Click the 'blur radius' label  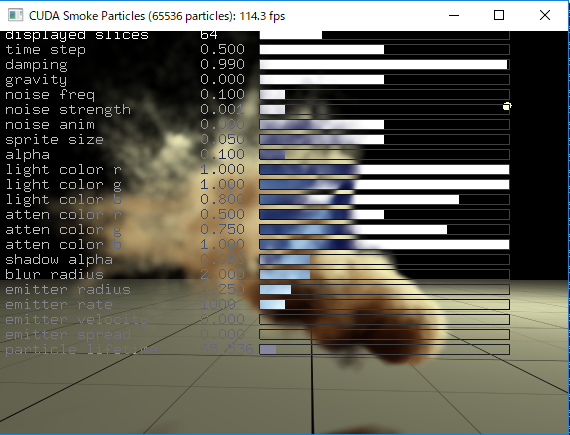[x=55, y=275]
